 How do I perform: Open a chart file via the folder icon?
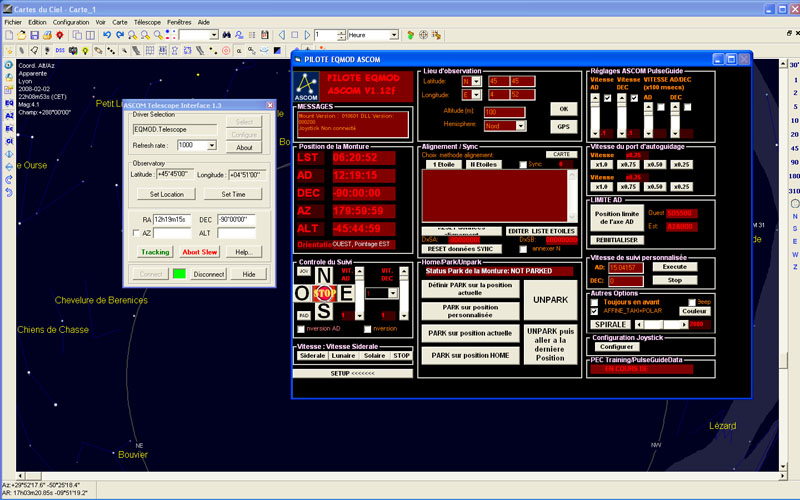21,35
